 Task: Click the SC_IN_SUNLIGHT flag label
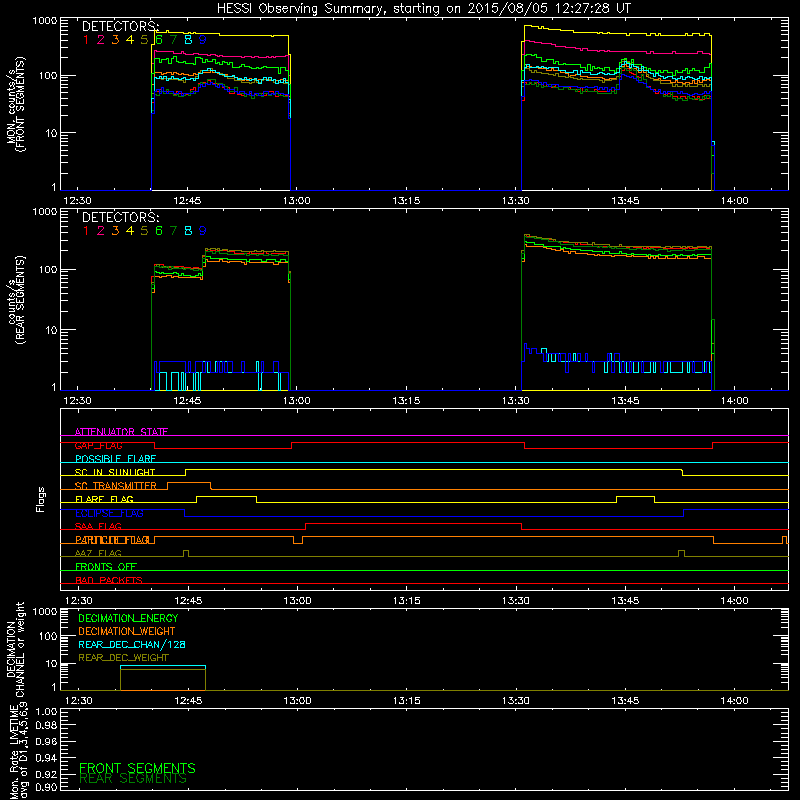(x=115, y=472)
